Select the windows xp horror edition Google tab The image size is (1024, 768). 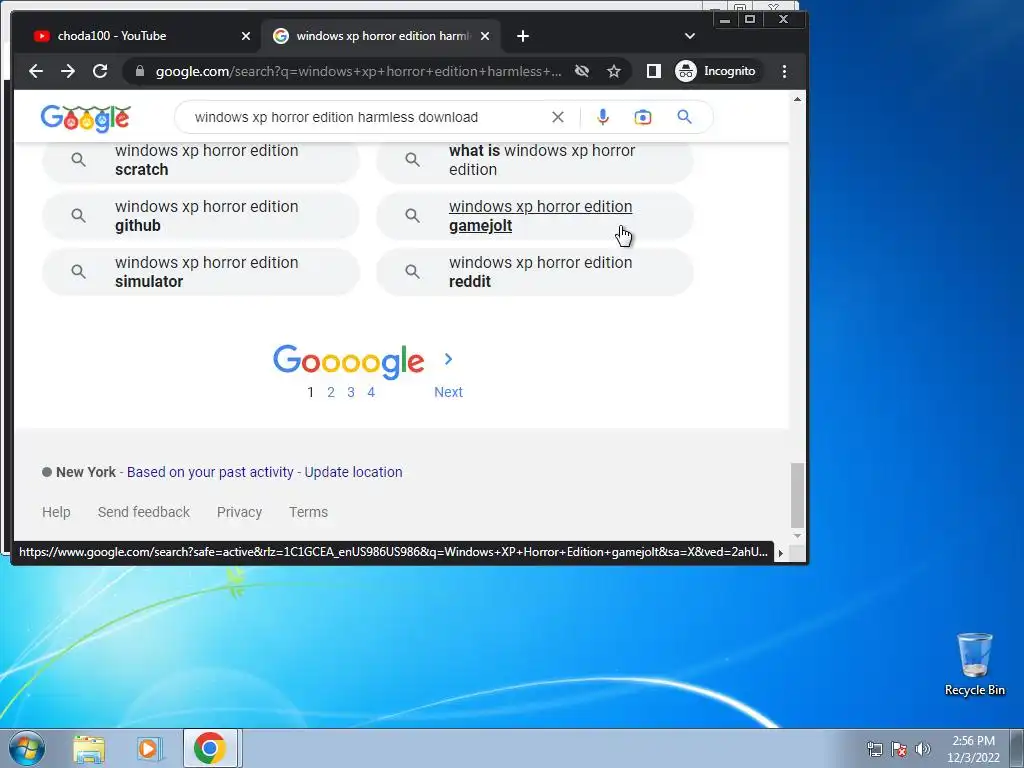pos(381,36)
